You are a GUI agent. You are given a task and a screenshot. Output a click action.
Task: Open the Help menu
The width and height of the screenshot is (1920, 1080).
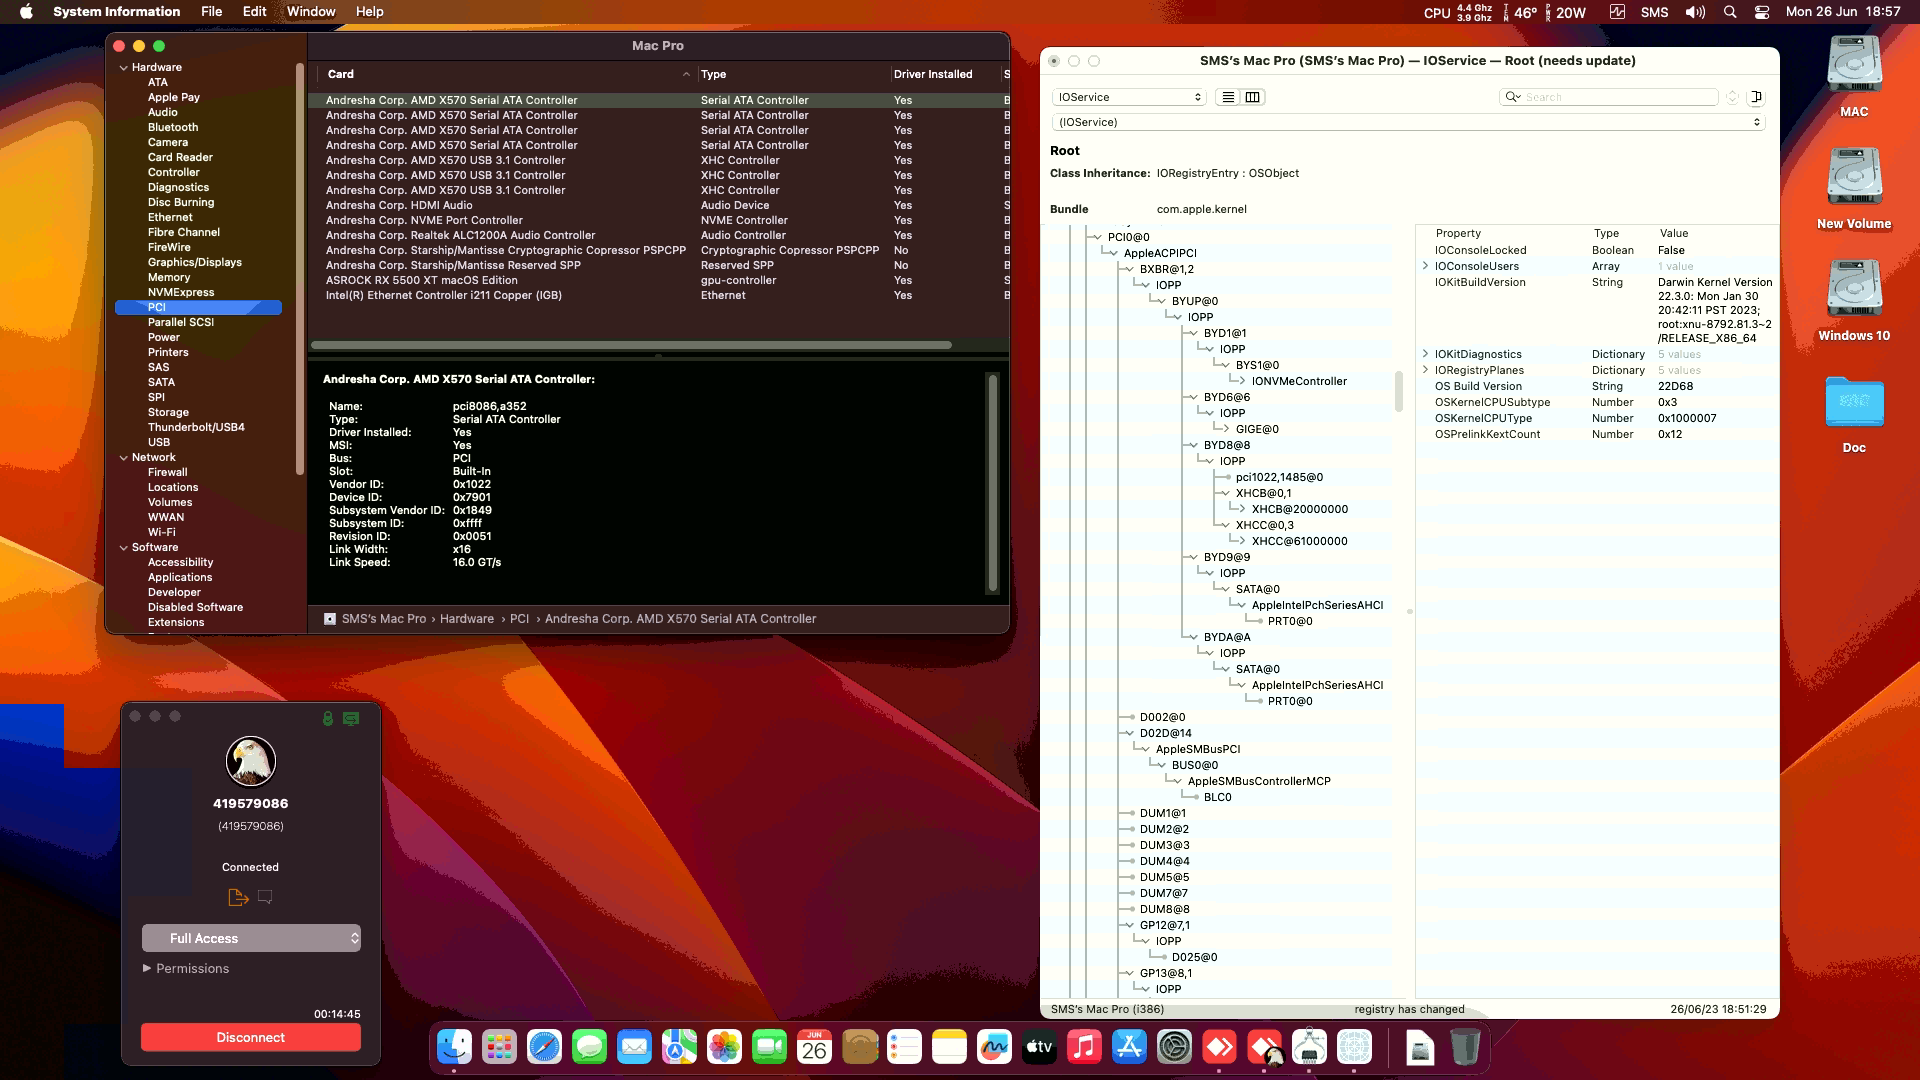pos(369,12)
